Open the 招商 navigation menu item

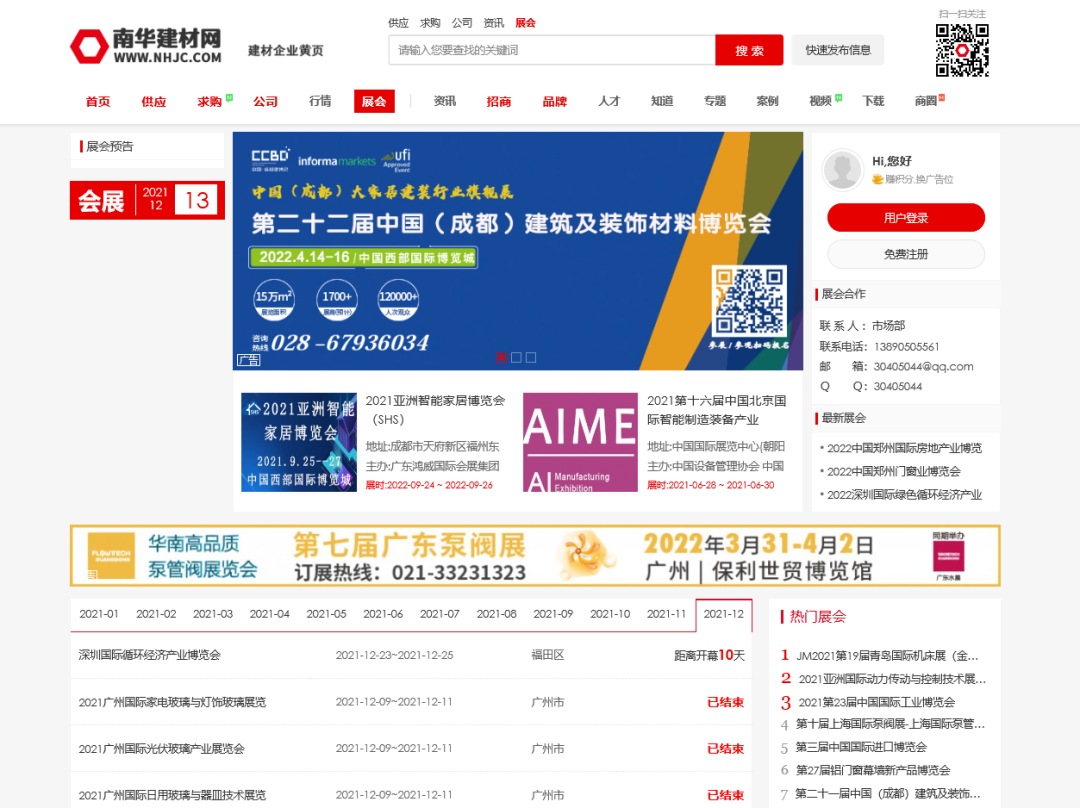[x=499, y=101]
